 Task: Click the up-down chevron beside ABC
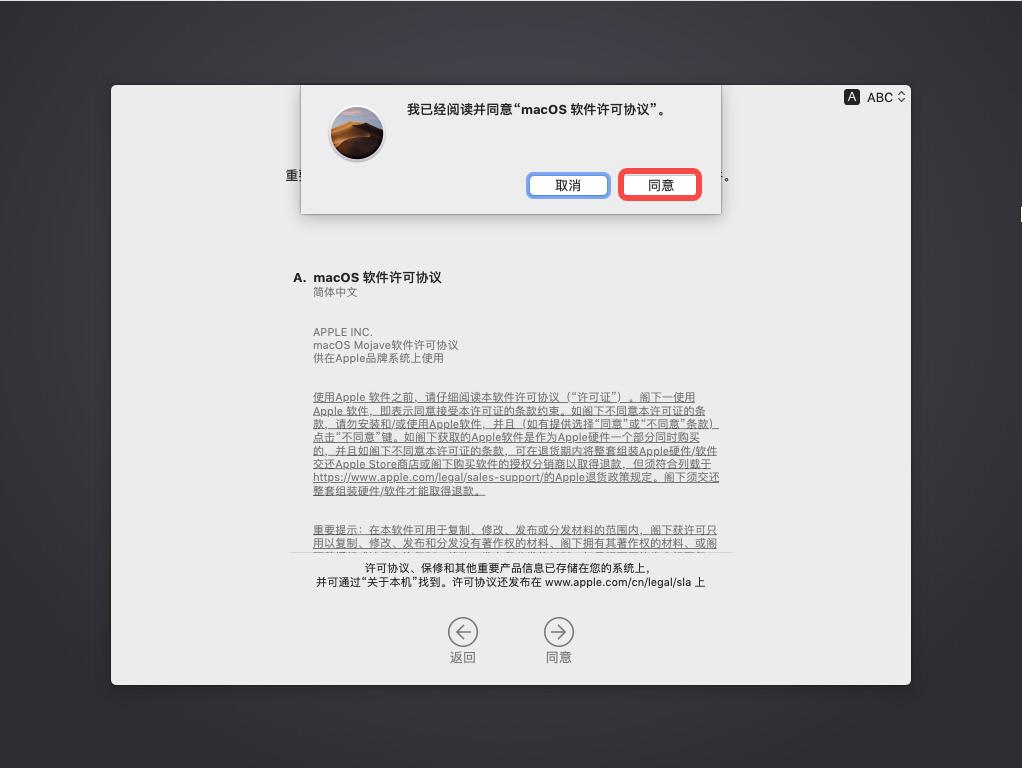899,97
